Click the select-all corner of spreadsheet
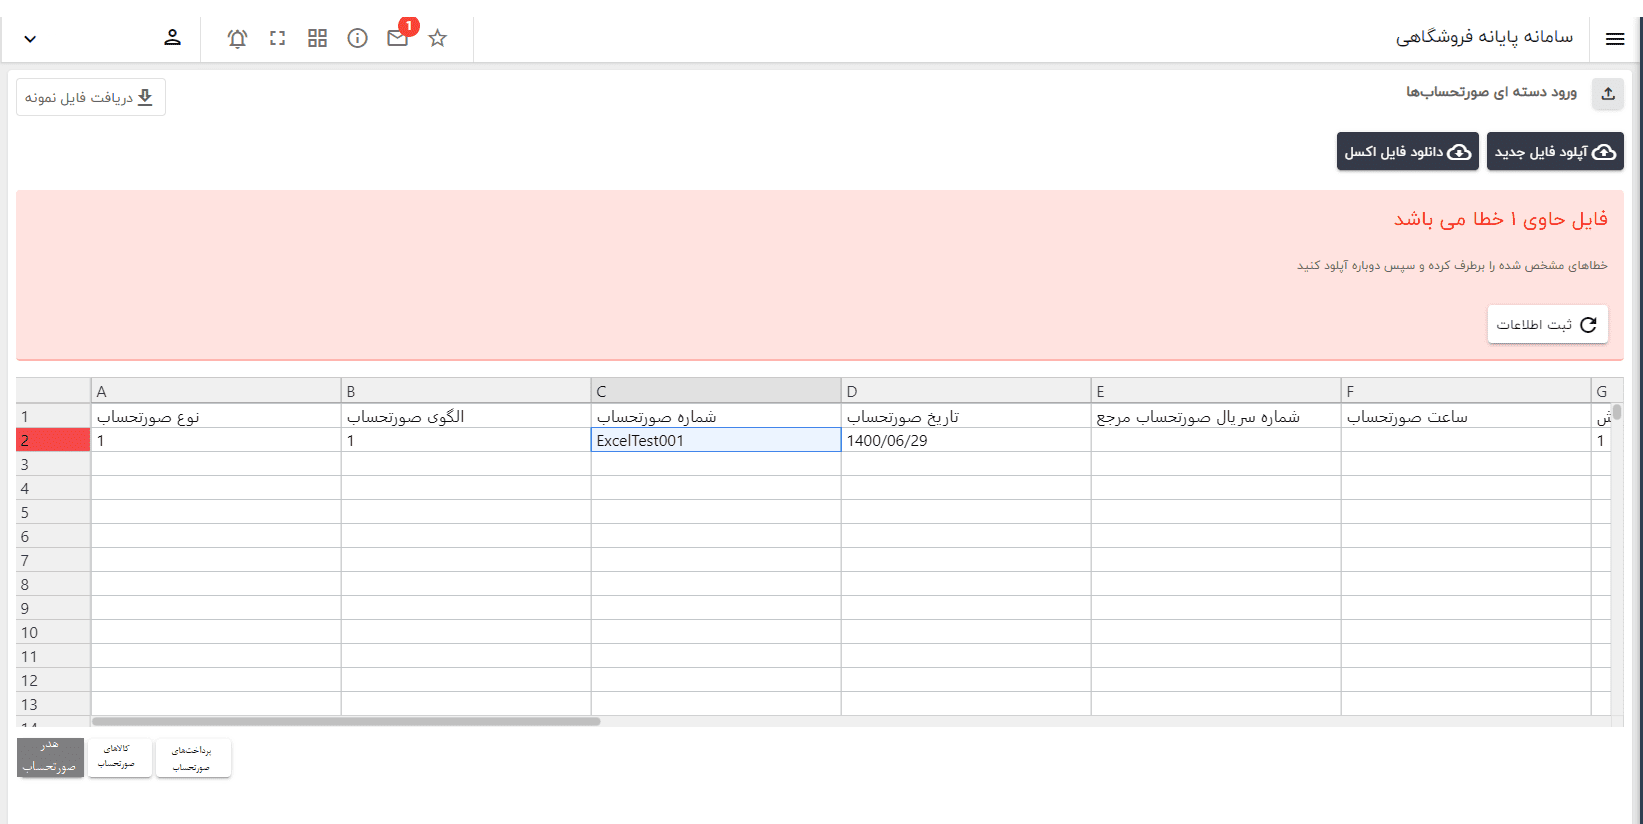Screen dimensions: 1643x824 53,391
